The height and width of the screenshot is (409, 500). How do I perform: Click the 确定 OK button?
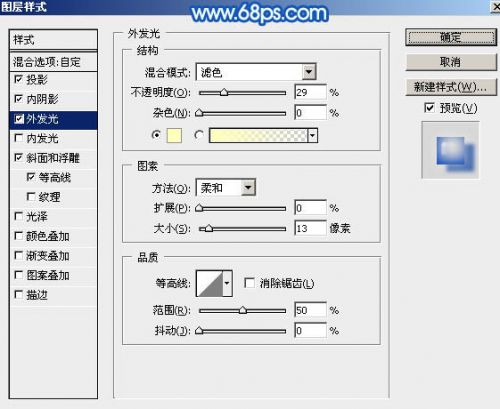[x=451, y=38]
